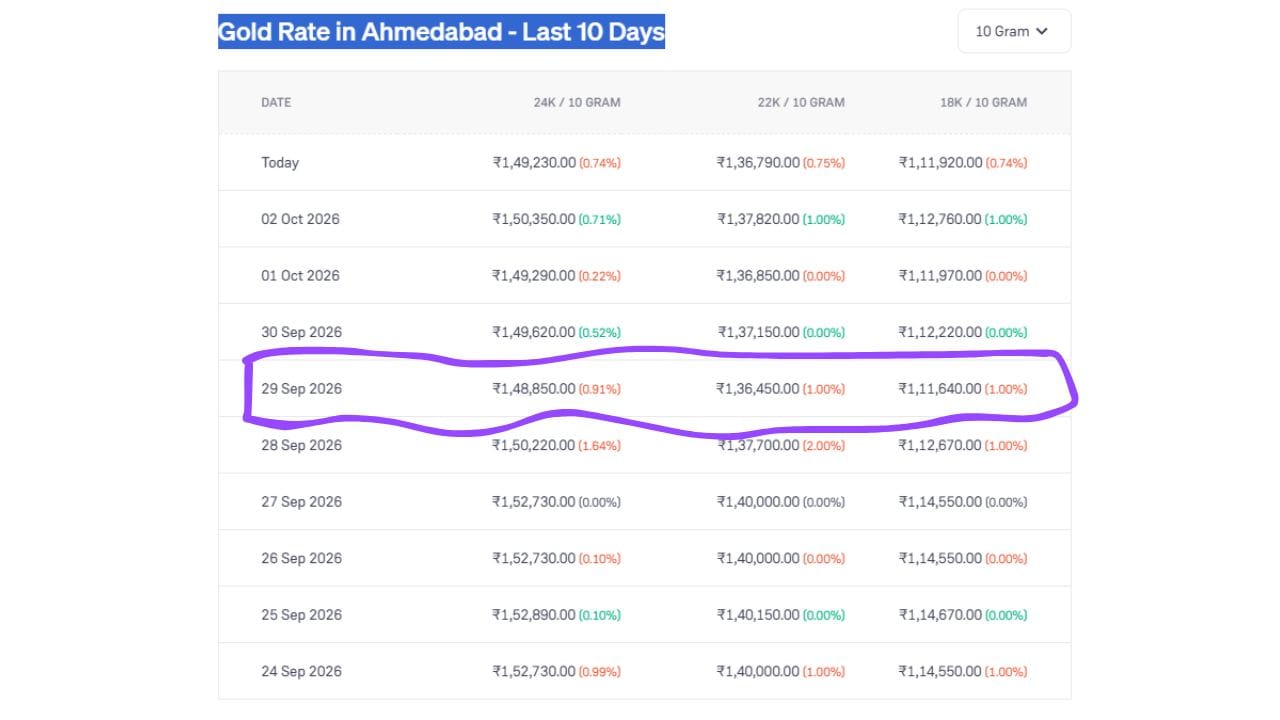Click the 0.71% change on 02 Oct
This screenshot has height=720, width=1280.
[x=600, y=219]
